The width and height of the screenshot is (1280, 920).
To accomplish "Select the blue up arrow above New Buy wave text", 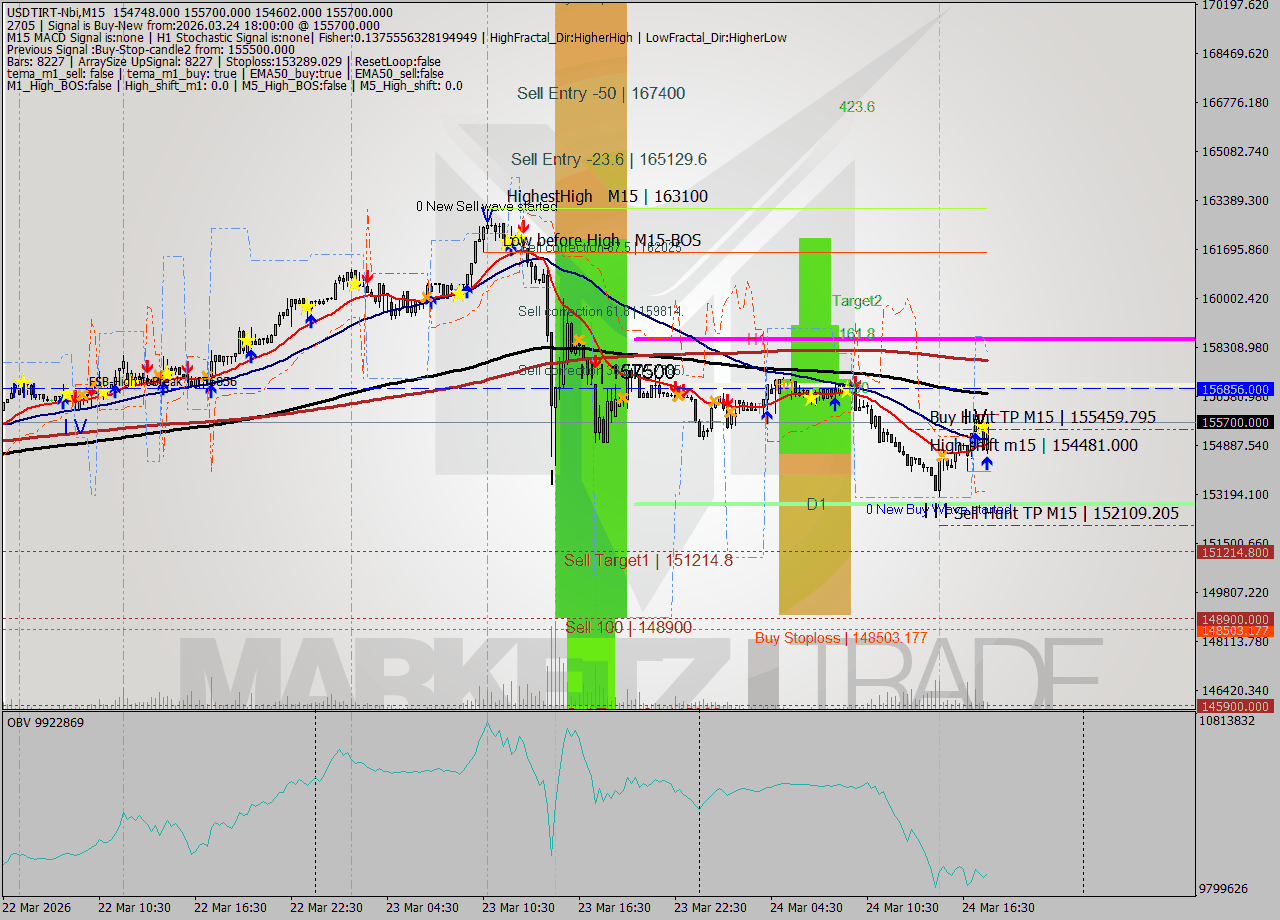I will coord(987,464).
